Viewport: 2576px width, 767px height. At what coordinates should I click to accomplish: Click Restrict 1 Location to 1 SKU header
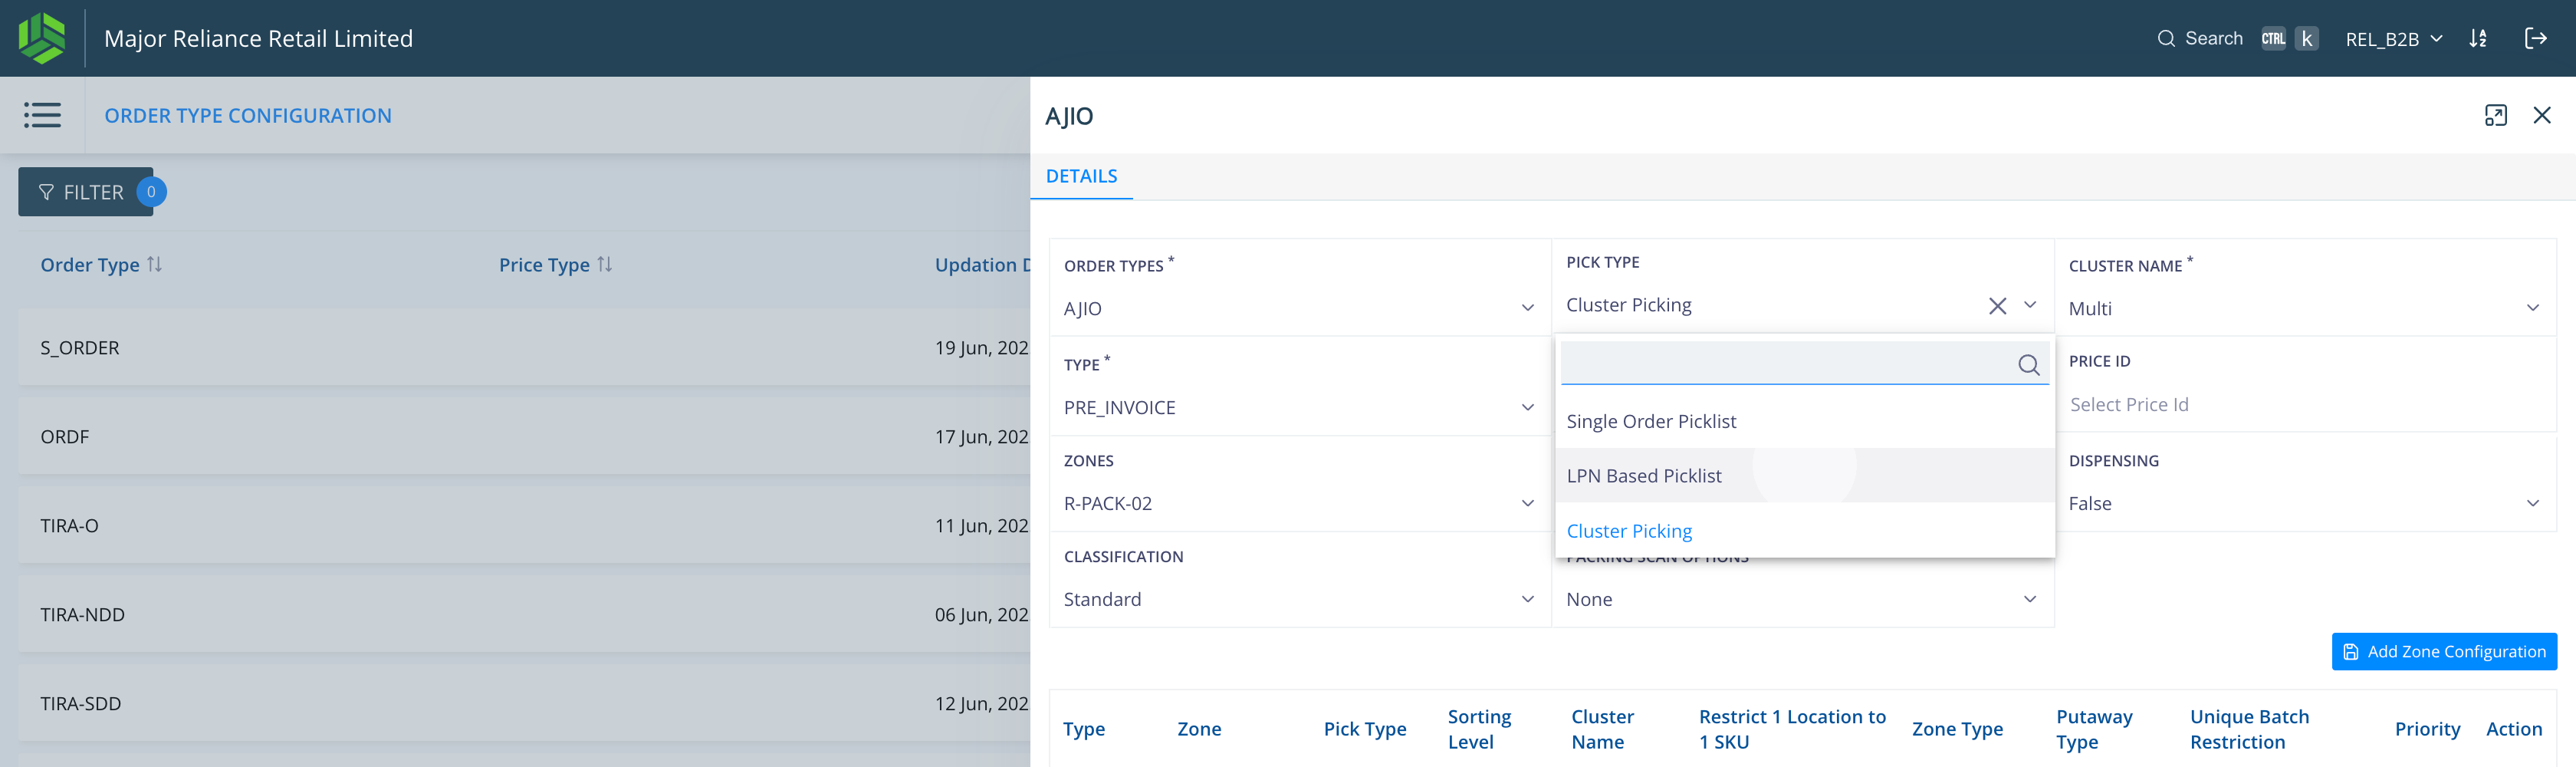point(1792,729)
